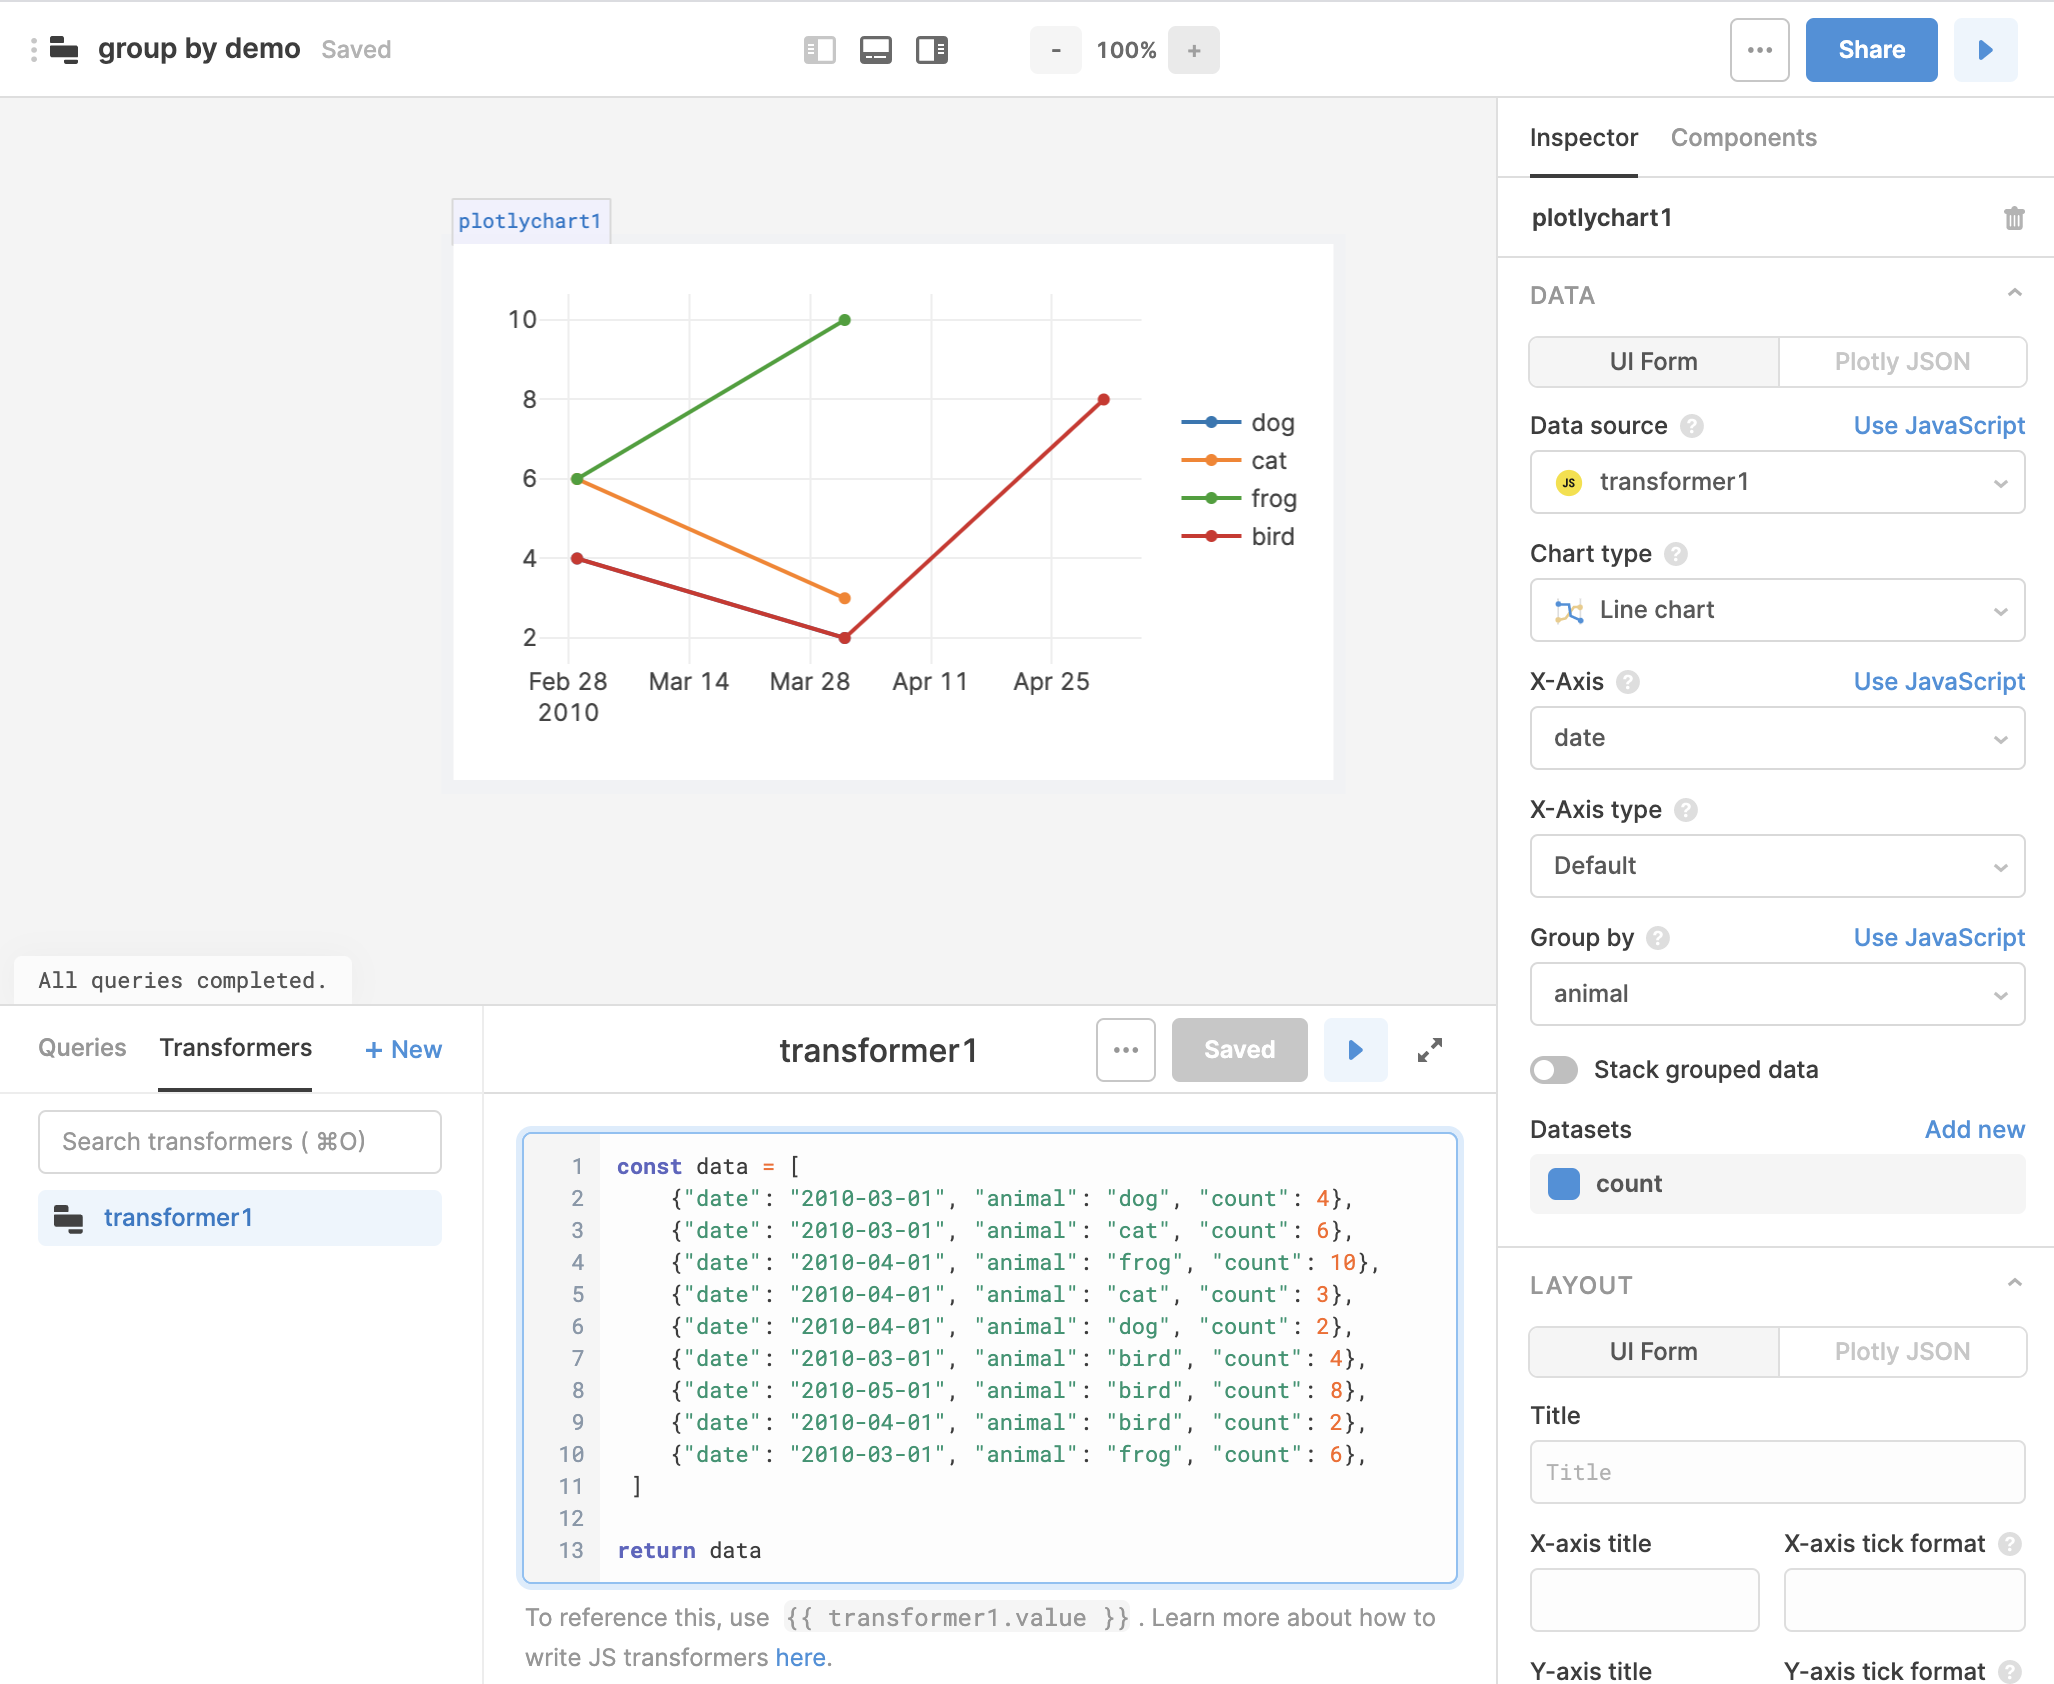
Task: Toggle the bird series in chart legend
Action: click(1239, 537)
